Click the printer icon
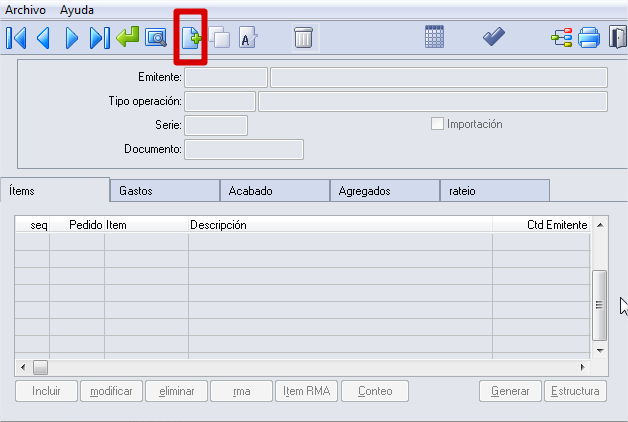Viewport: 628px width, 422px height. 589,37
